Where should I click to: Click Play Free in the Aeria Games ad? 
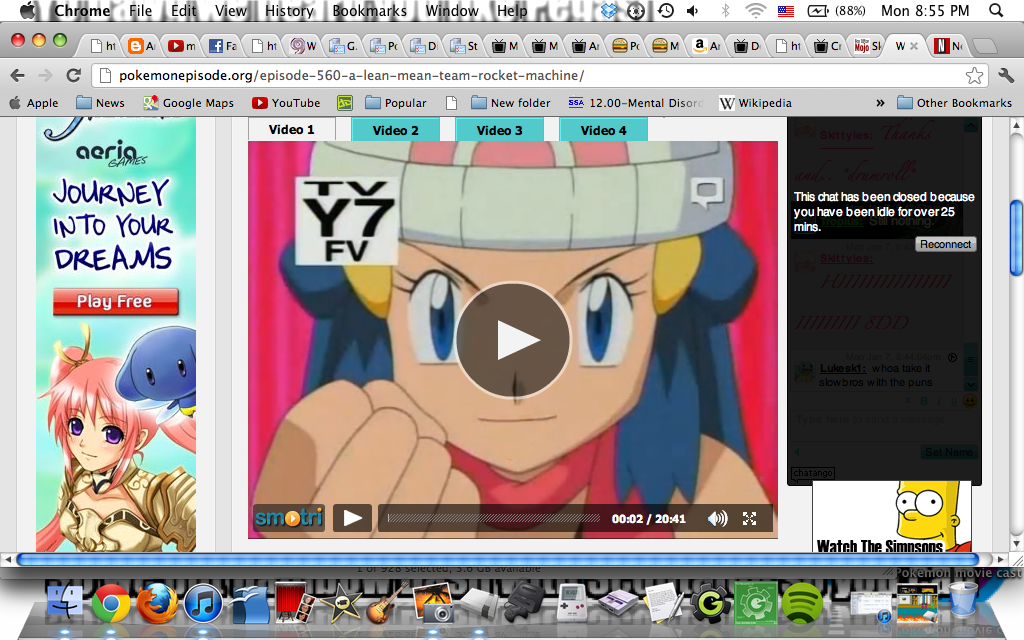click(115, 302)
